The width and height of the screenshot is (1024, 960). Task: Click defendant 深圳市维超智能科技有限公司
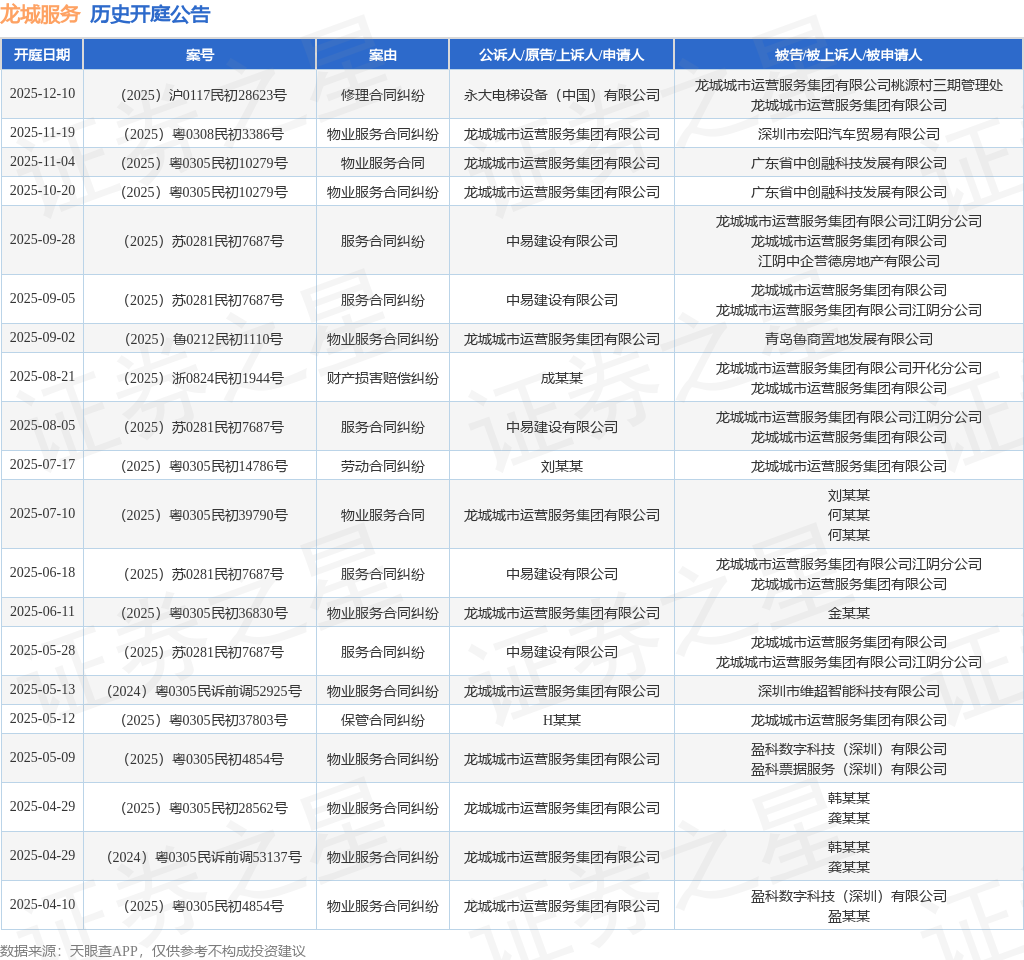click(848, 692)
